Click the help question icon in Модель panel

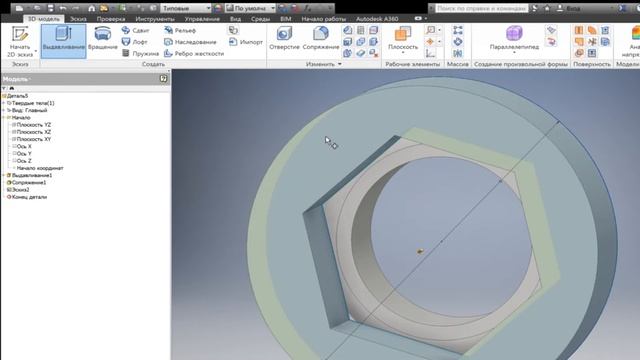164,79
